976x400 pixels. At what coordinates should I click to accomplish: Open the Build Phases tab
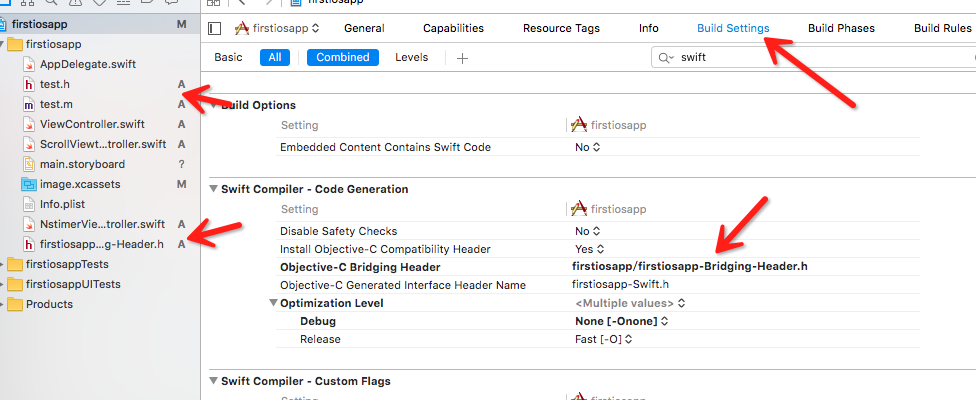coord(841,29)
